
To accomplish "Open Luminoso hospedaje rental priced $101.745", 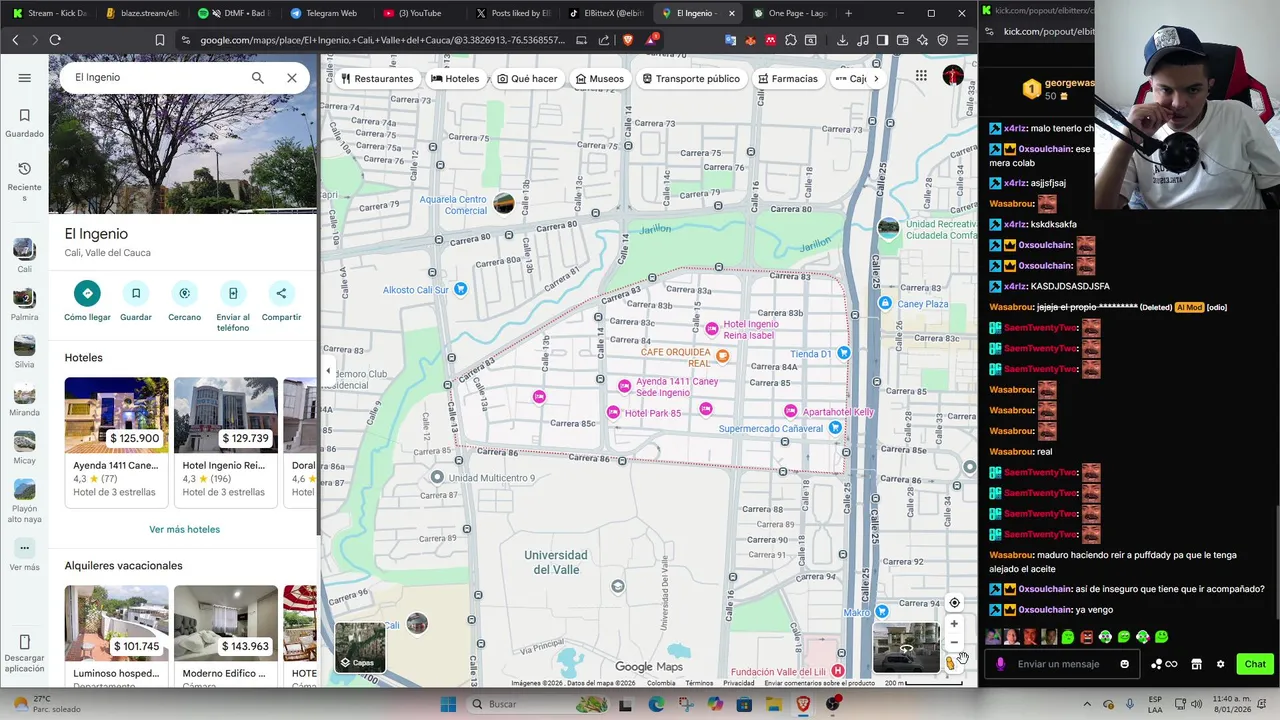I will click(x=116, y=634).
